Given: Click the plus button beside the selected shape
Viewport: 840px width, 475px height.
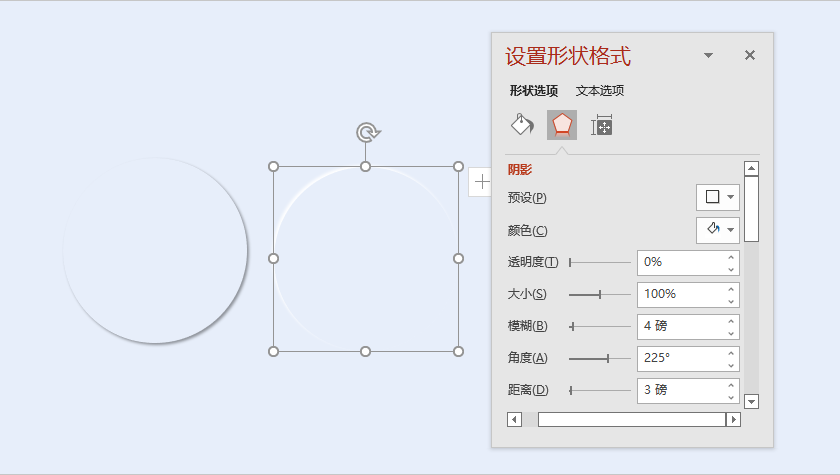Looking at the screenshot, I should coord(482,181).
